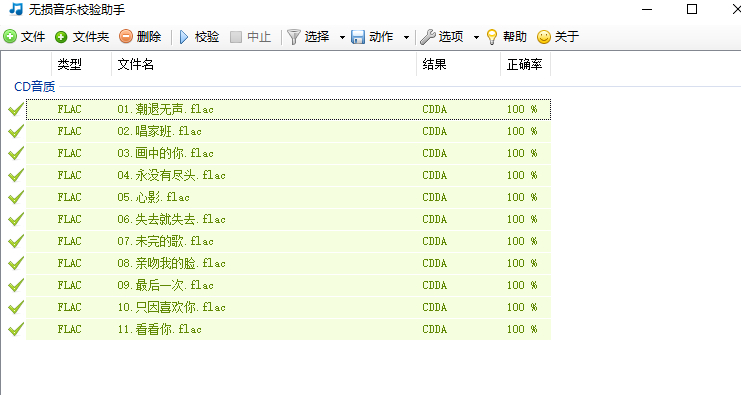Select file name 07.未完的歌.flac
741x395 pixels.
tap(165, 241)
